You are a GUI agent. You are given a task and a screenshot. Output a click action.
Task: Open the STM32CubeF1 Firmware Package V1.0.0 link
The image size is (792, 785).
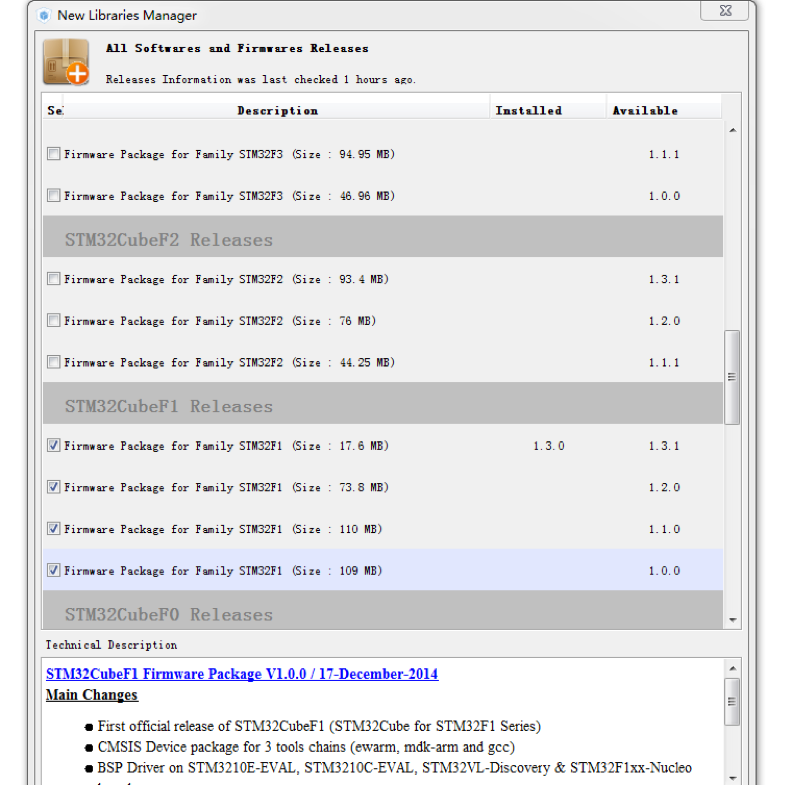pos(242,674)
